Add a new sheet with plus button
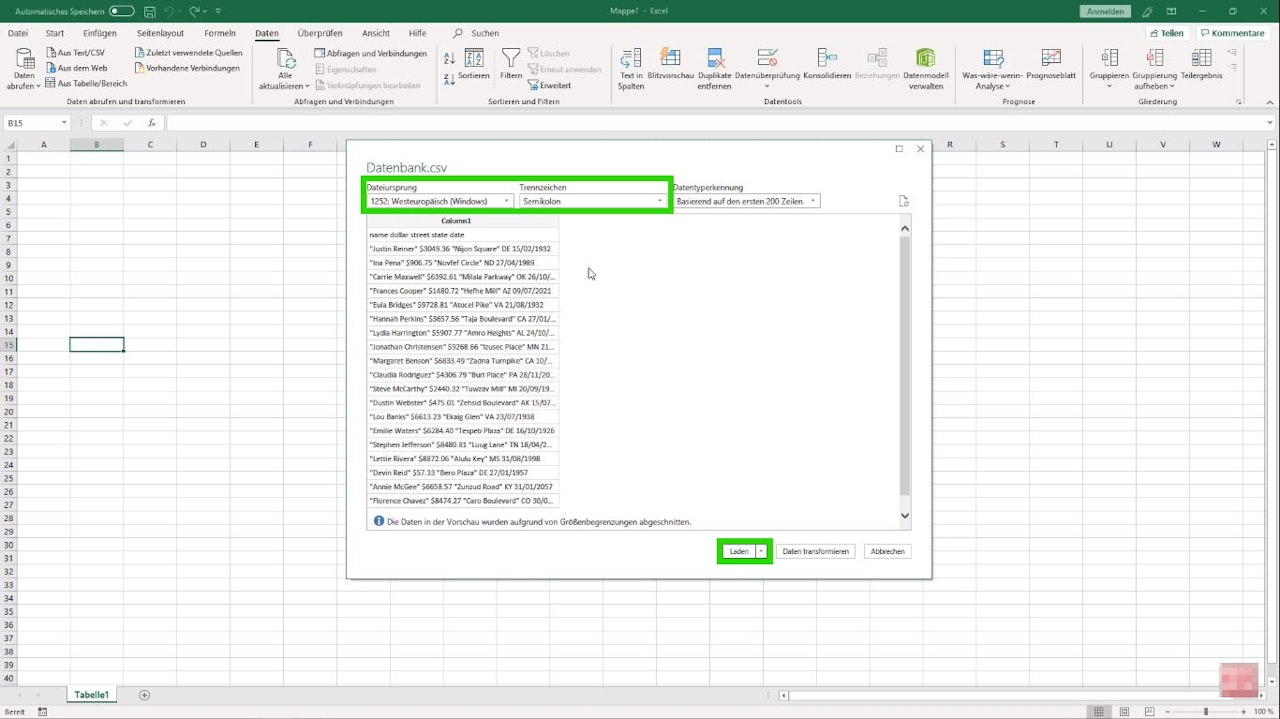1280x719 pixels. (144, 695)
